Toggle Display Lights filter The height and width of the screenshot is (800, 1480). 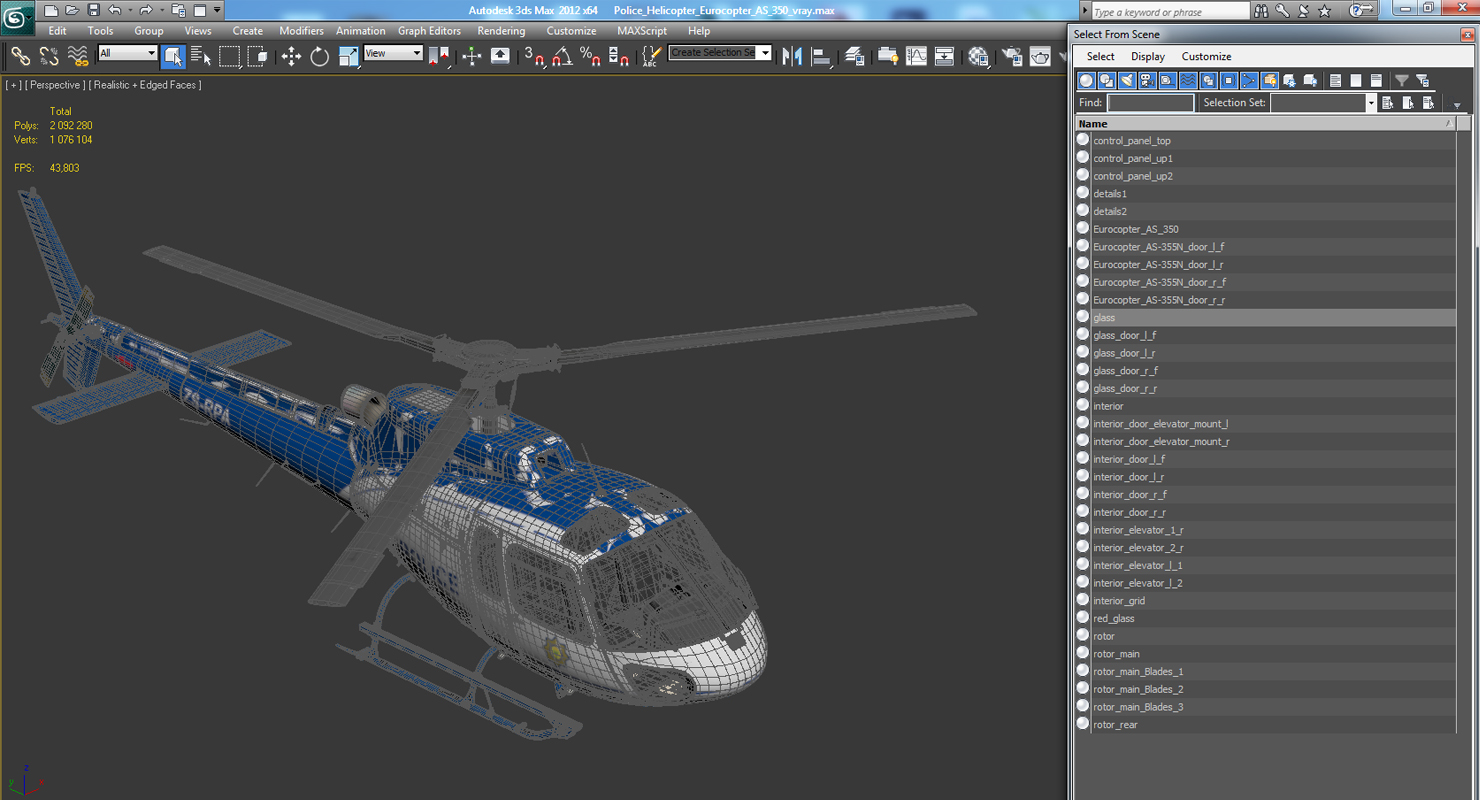tap(1127, 80)
